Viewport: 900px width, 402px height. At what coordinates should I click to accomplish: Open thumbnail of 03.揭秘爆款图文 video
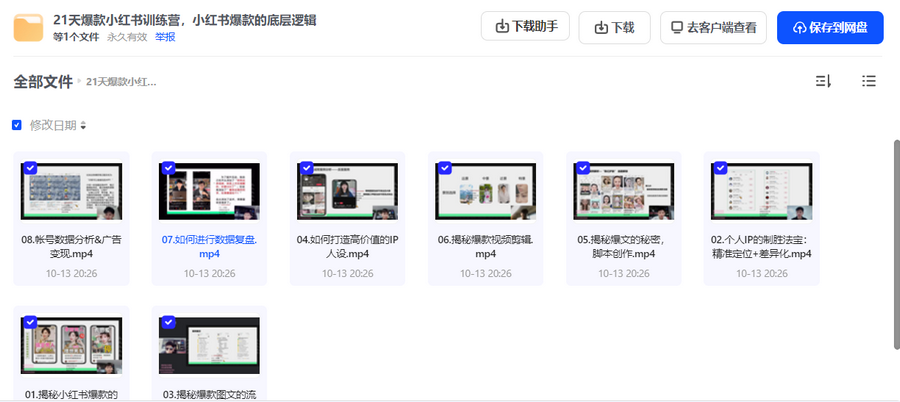pos(209,346)
